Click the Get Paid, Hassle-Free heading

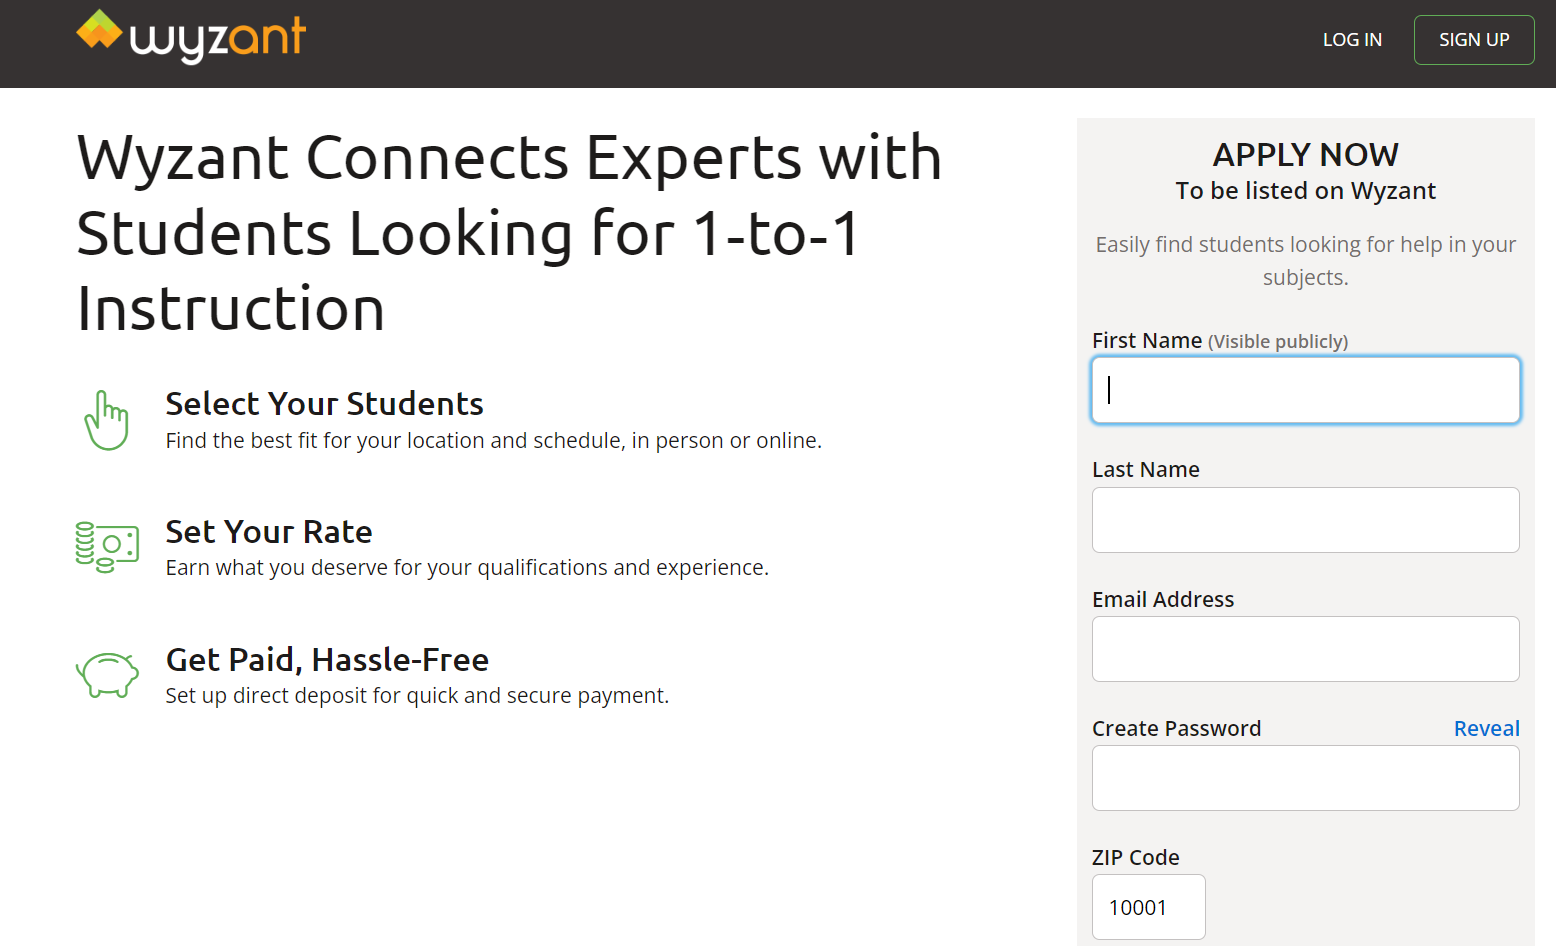(327, 660)
